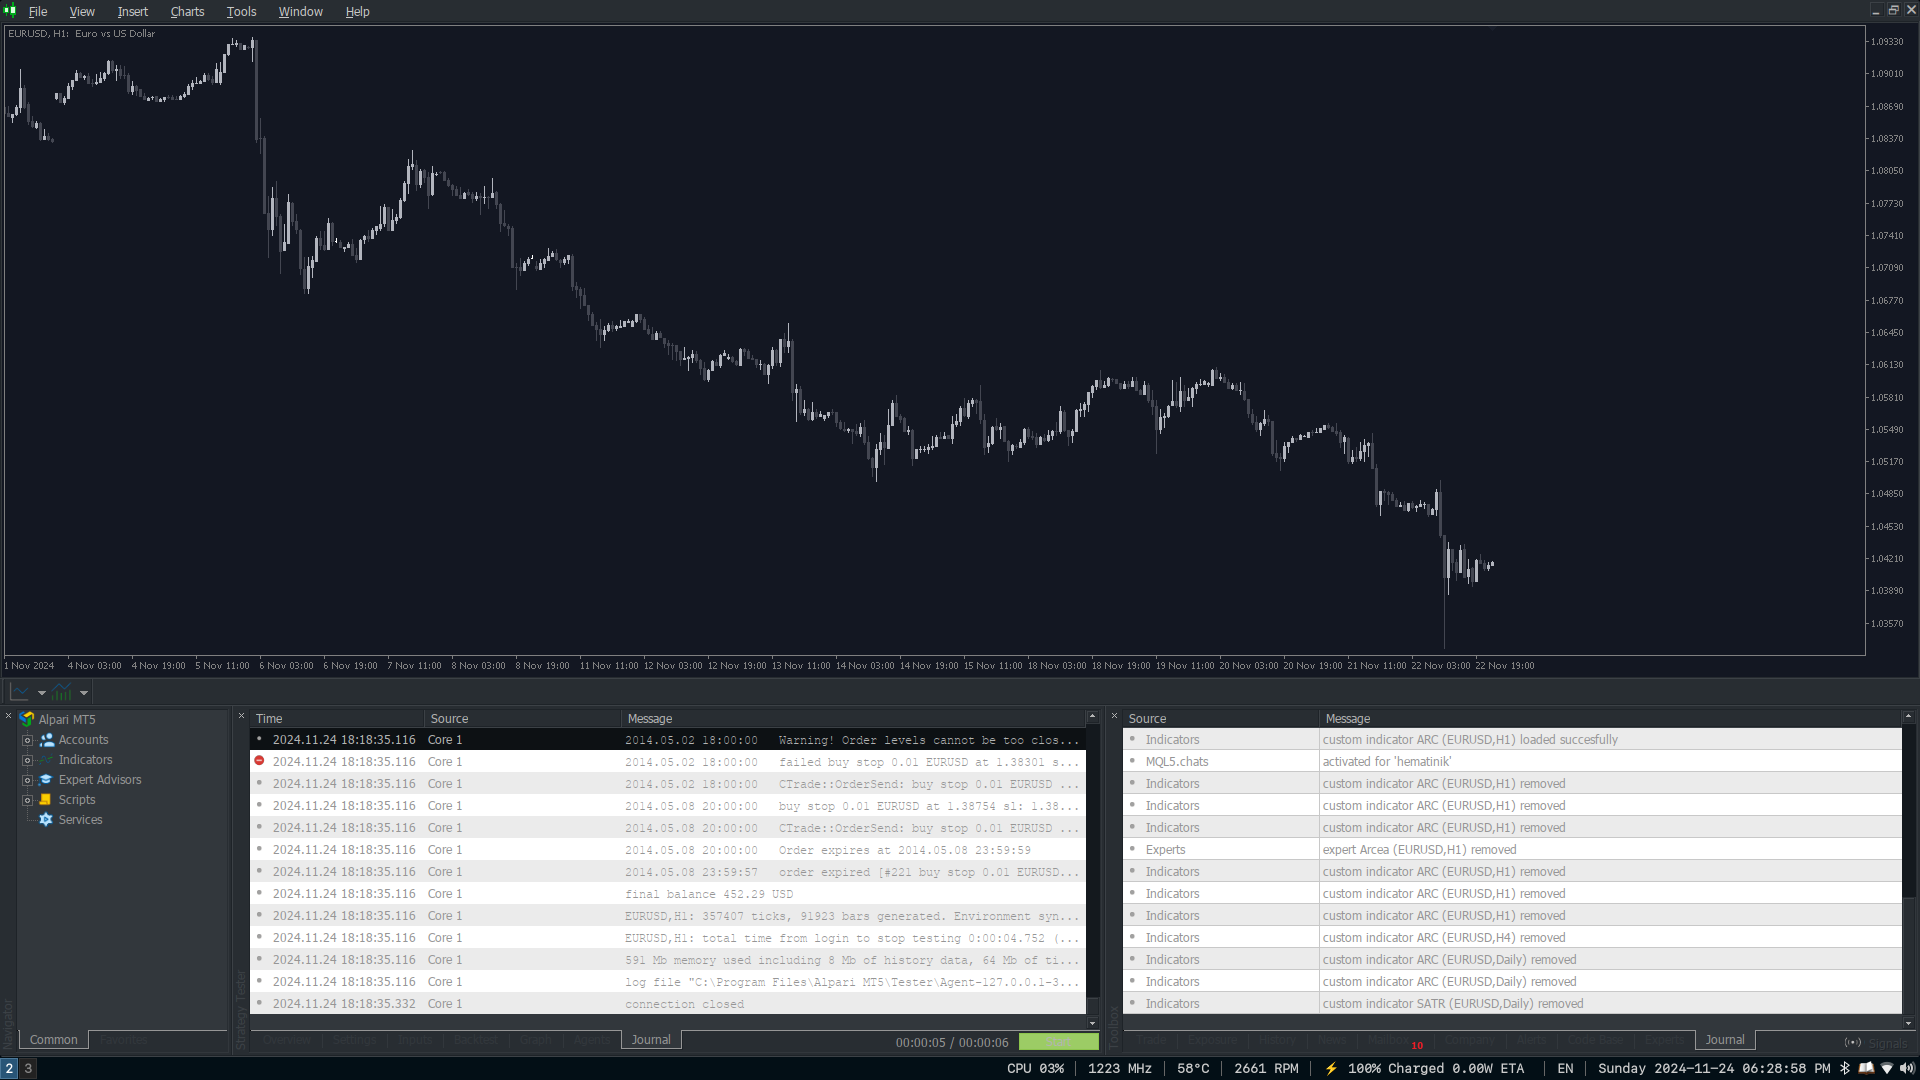Click the Bluetooth icon in system tray

click(x=1845, y=1068)
